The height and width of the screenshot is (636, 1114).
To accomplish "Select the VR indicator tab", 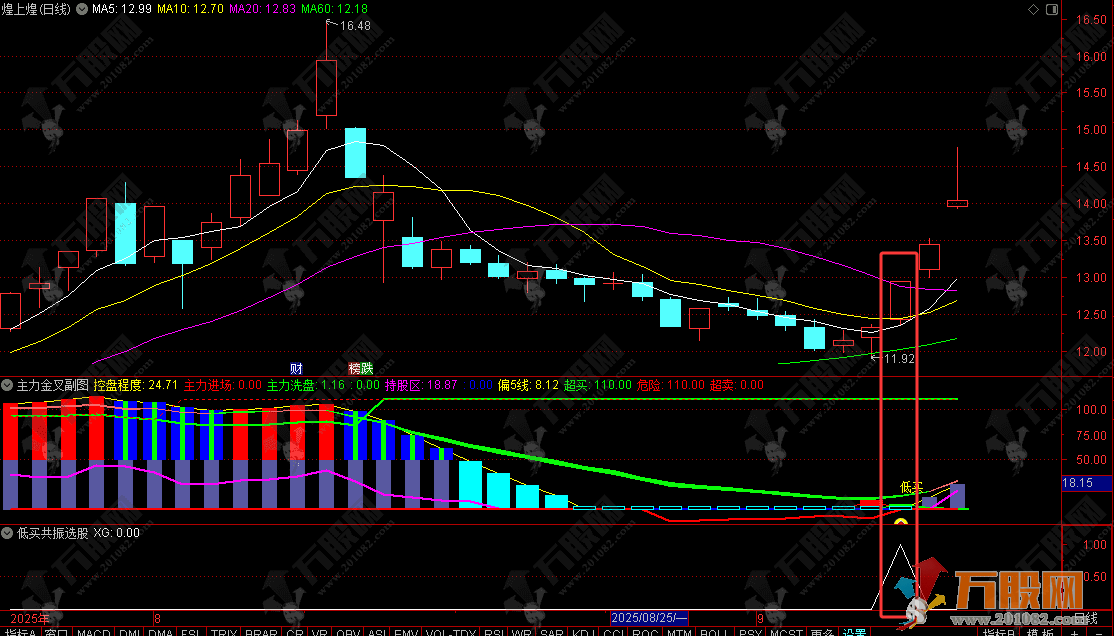I will click(320, 632).
